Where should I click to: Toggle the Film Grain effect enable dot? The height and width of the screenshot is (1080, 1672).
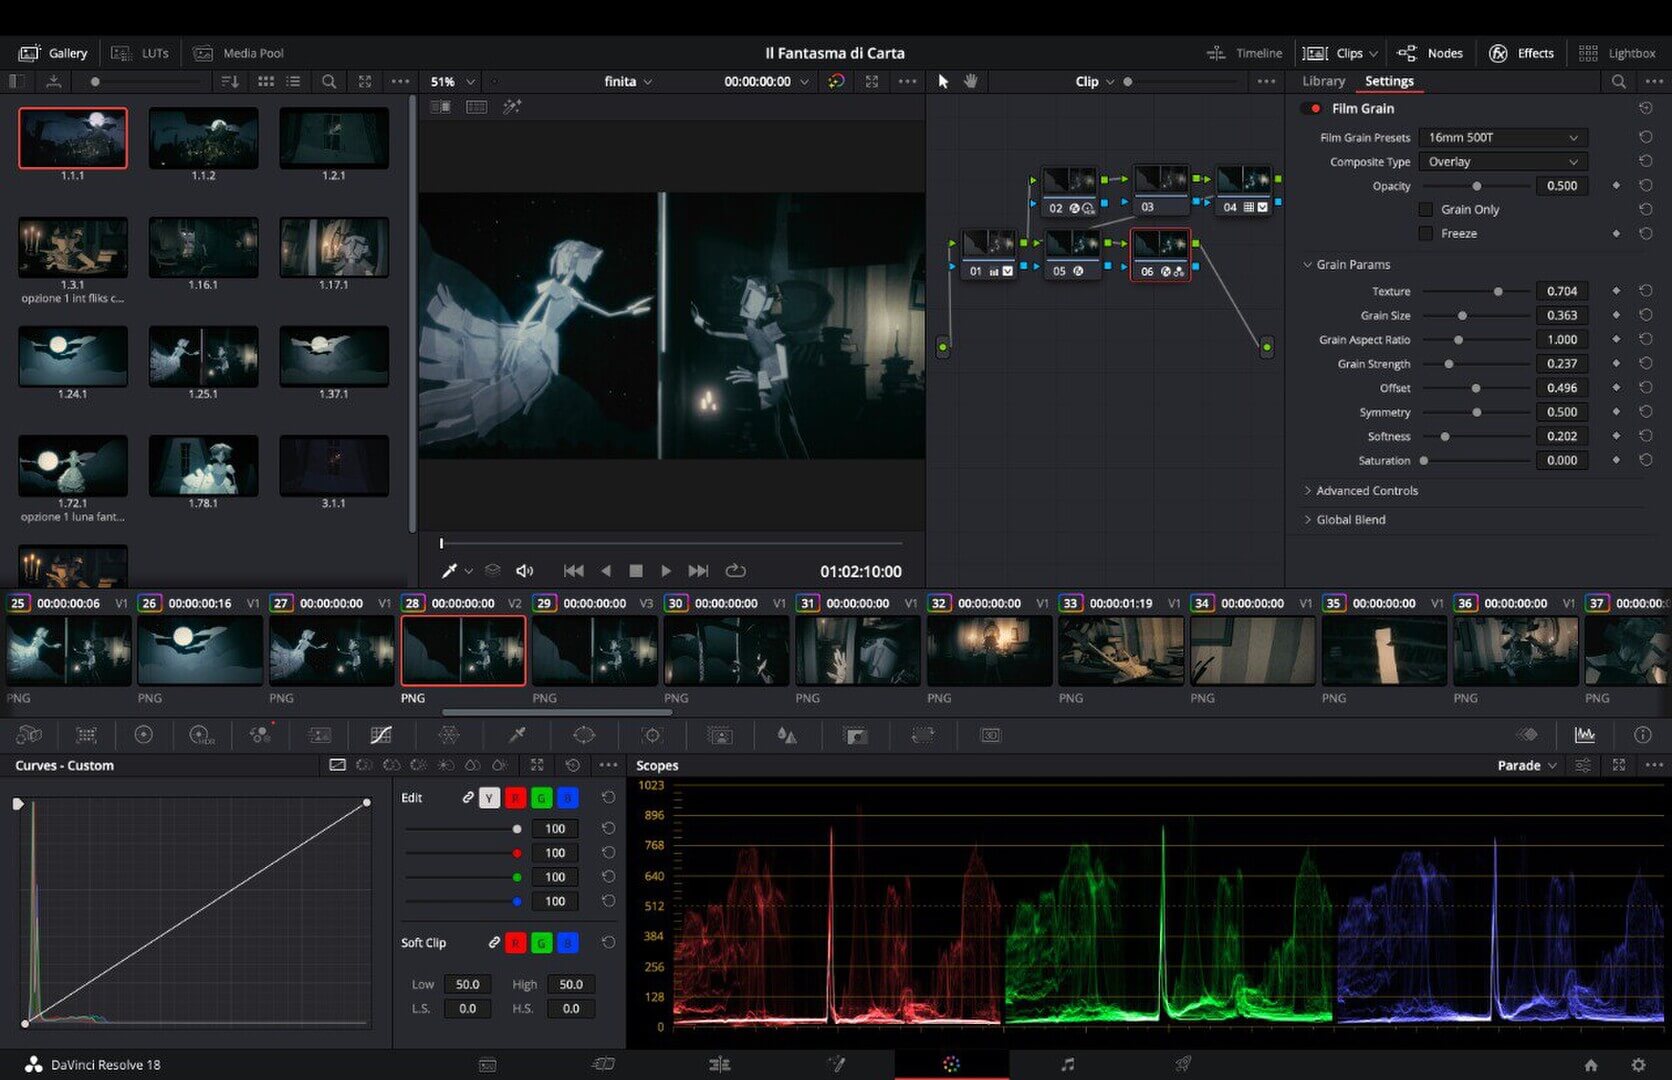(1315, 108)
